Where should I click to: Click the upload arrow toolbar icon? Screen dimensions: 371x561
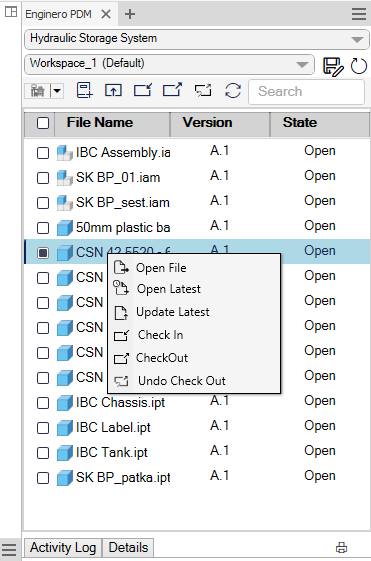[x=113, y=90]
